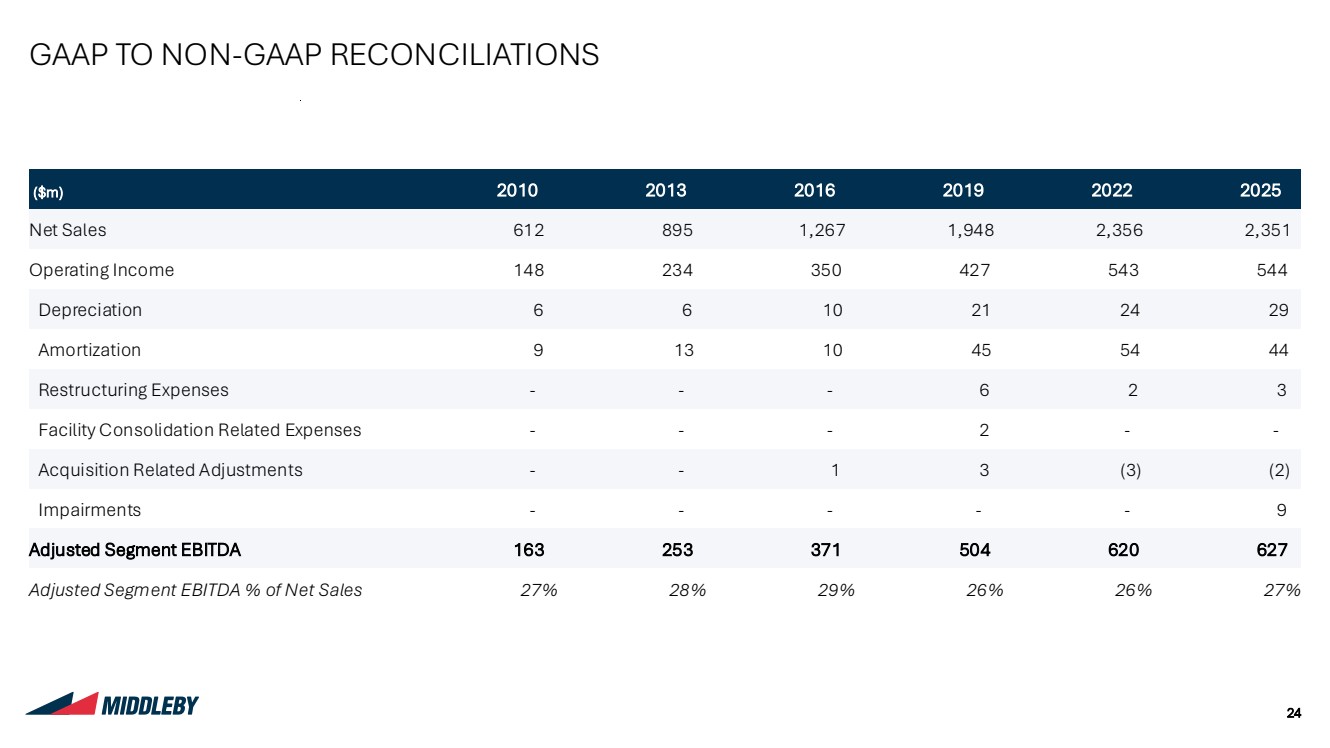Click Net Sales value 1,948
The width and height of the screenshot is (1330, 748).
point(969,230)
